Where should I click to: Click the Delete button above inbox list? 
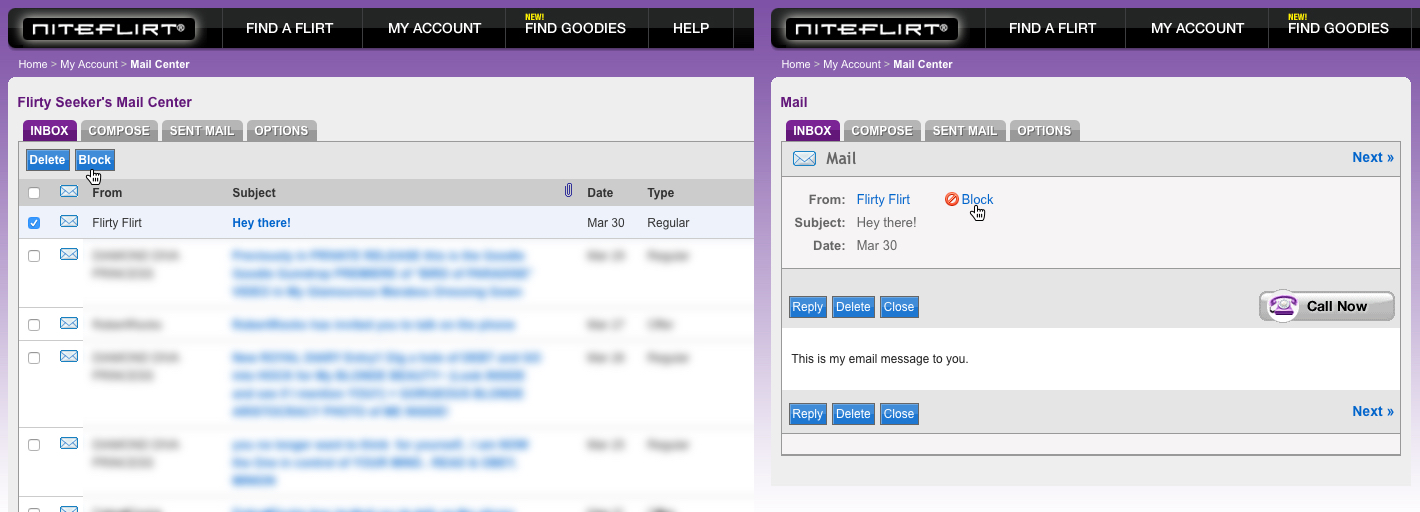(x=47, y=160)
